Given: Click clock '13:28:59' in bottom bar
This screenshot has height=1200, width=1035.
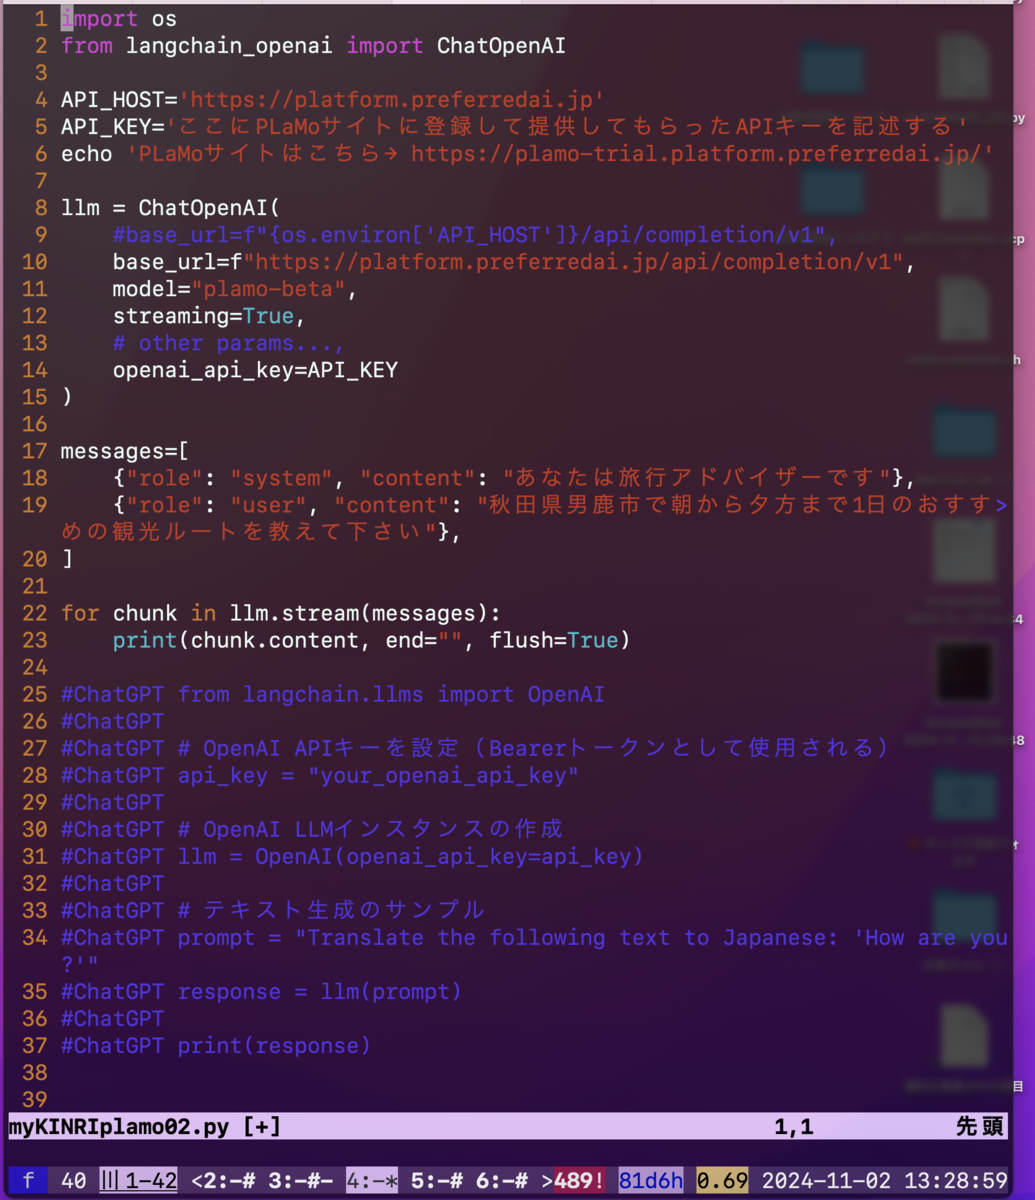Looking at the screenshot, I should click(x=956, y=1180).
